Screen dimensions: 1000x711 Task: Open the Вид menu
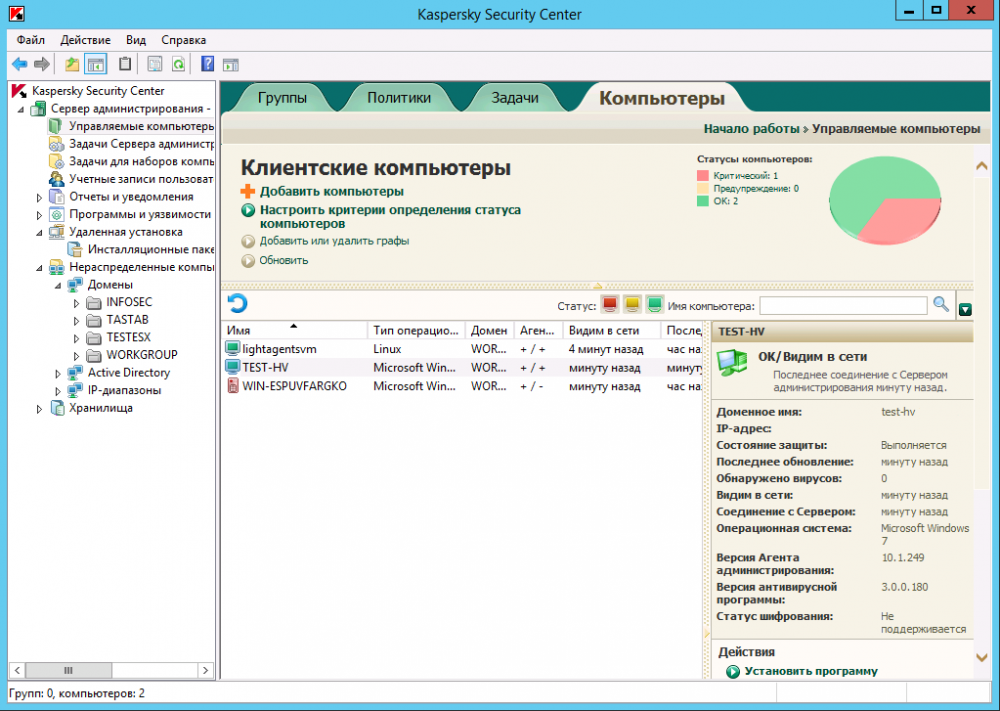pos(136,40)
